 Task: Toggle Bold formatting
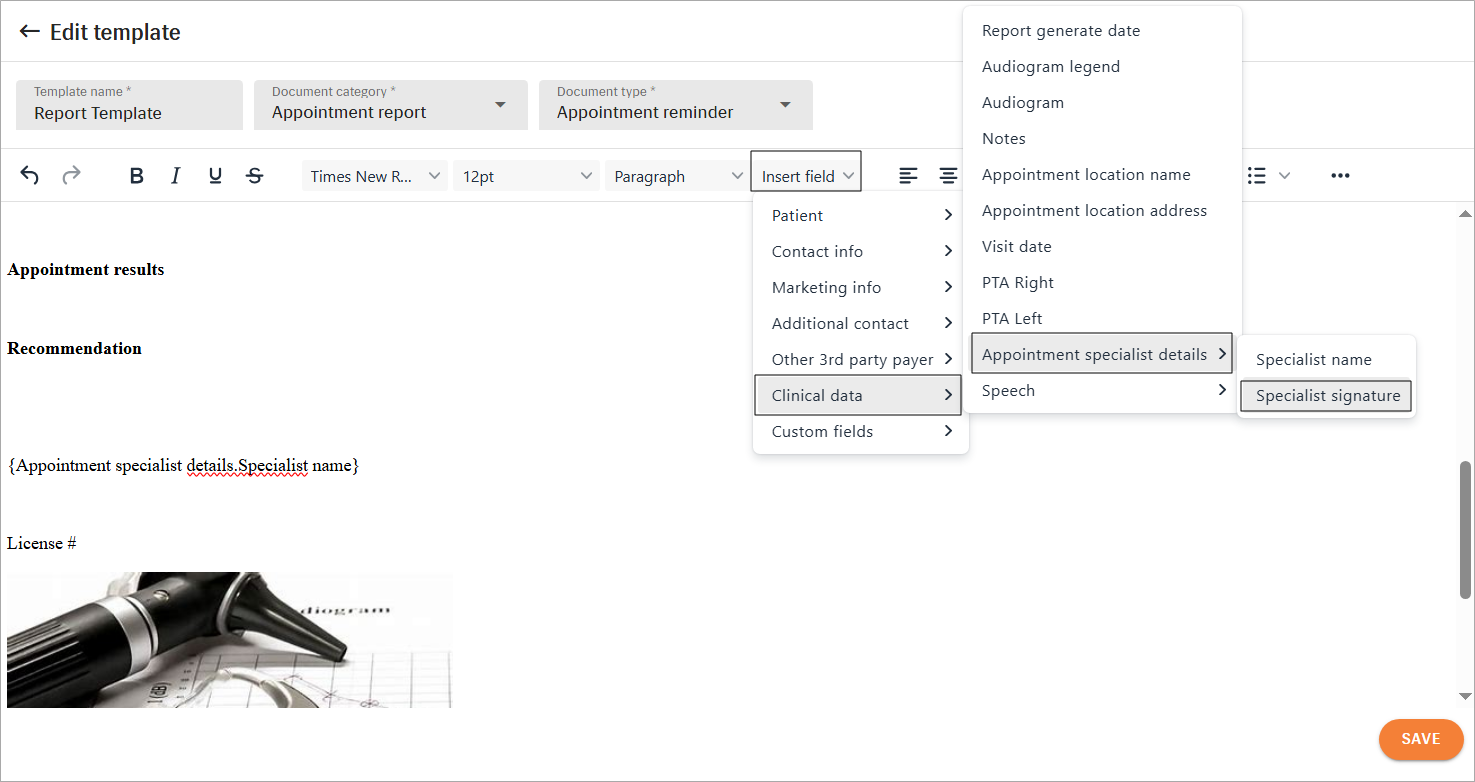pyautogui.click(x=137, y=176)
